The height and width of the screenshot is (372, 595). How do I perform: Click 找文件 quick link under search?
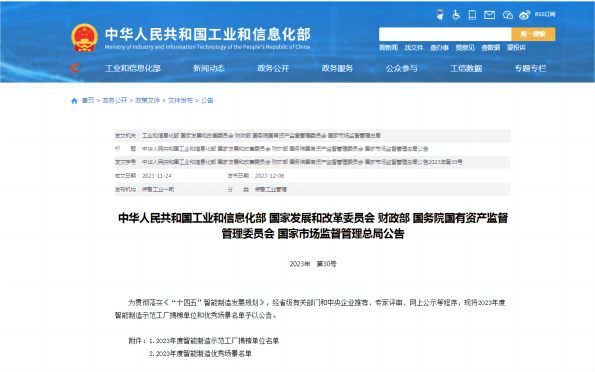414,47
